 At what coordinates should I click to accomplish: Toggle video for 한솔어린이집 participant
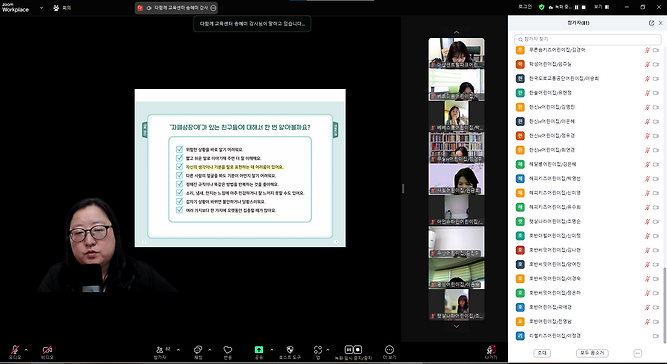tap(656, 93)
